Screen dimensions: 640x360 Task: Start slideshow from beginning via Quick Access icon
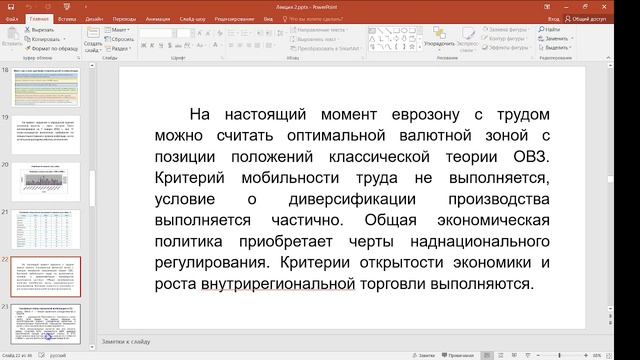click(67, 7)
